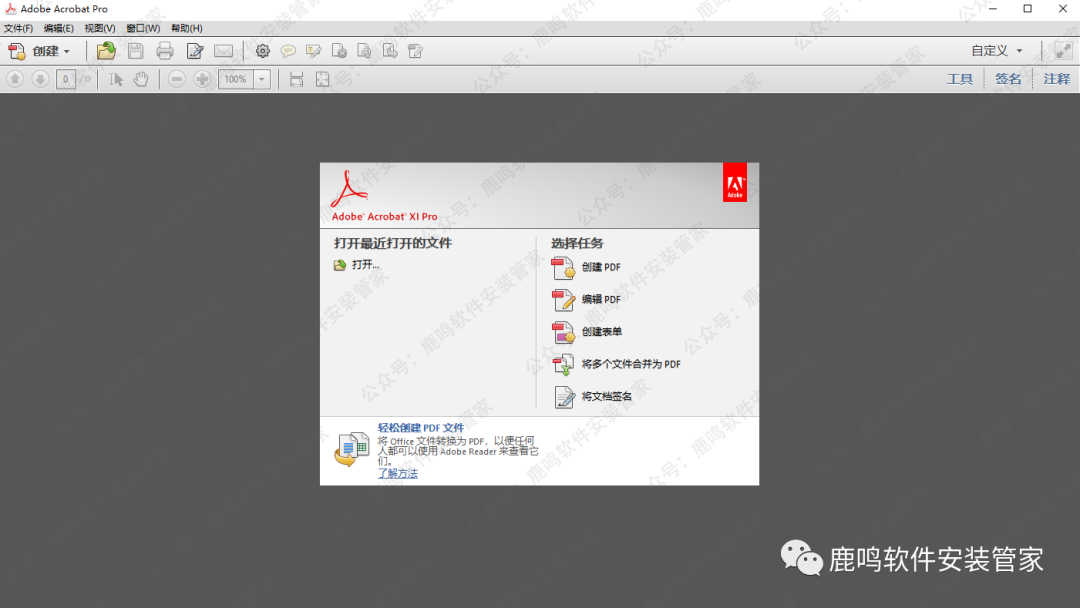Click the Create Form task icon
This screenshot has height=608, width=1080.
click(x=564, y=332)
